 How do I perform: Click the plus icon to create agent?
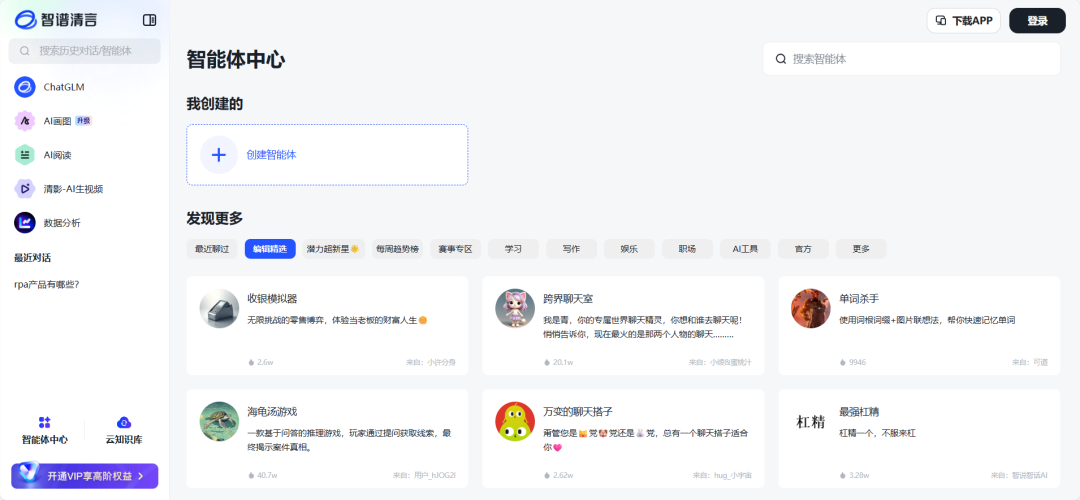[x=218, y=155]
